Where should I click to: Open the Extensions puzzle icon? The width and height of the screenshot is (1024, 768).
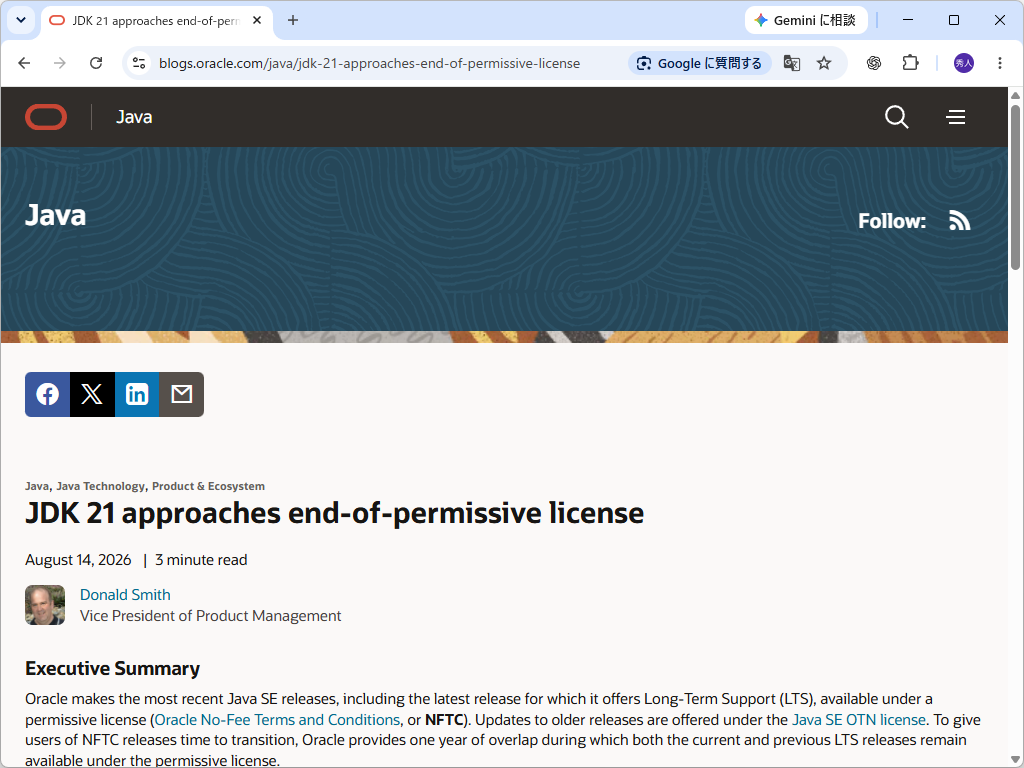[910, 63]
